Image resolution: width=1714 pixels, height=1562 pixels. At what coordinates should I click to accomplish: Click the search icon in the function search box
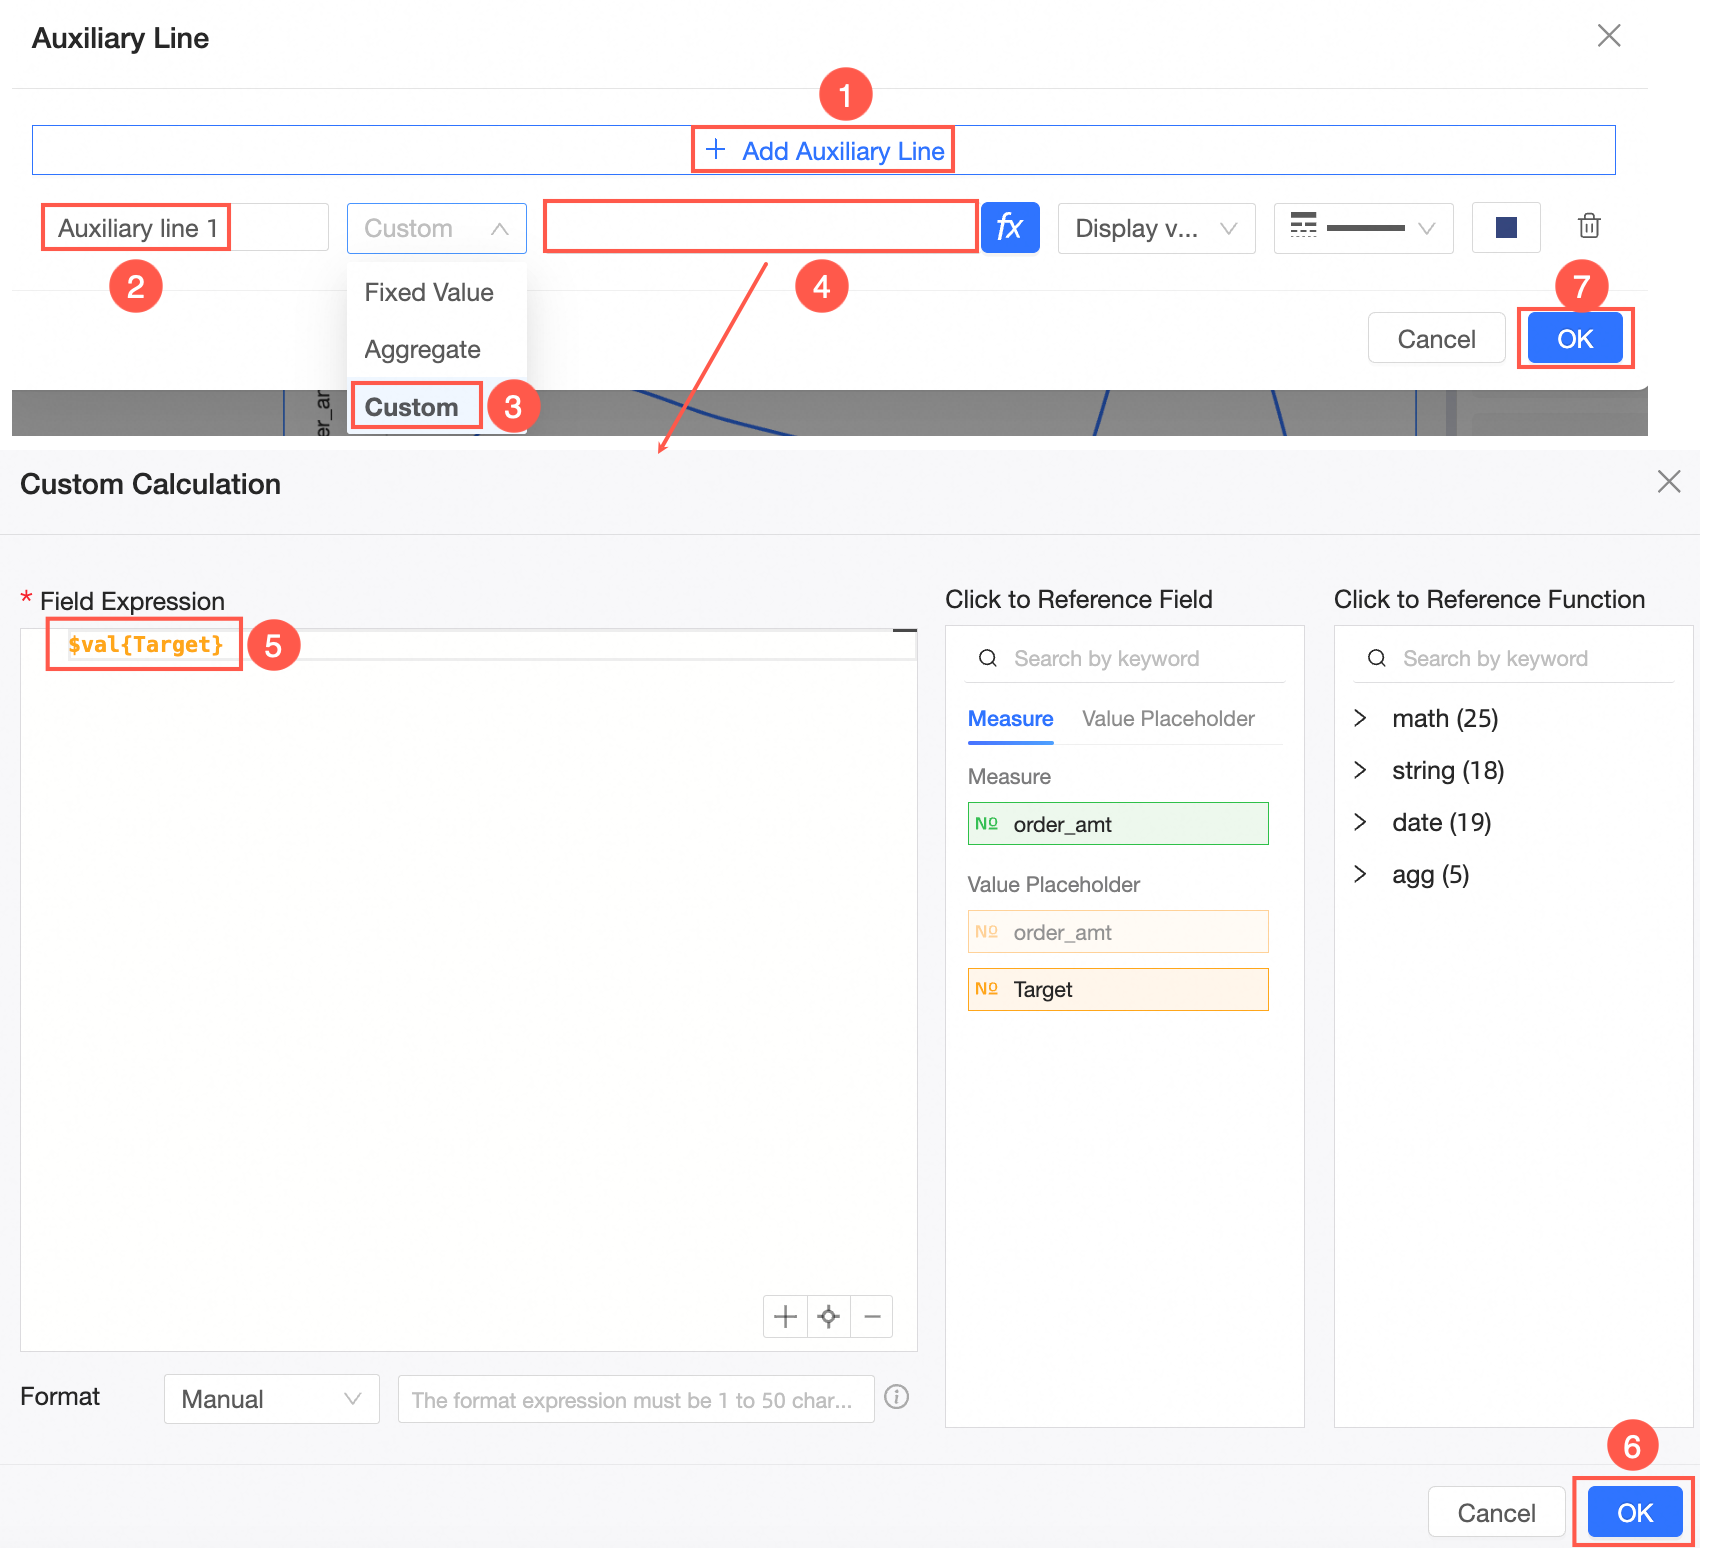[1377, 658]
